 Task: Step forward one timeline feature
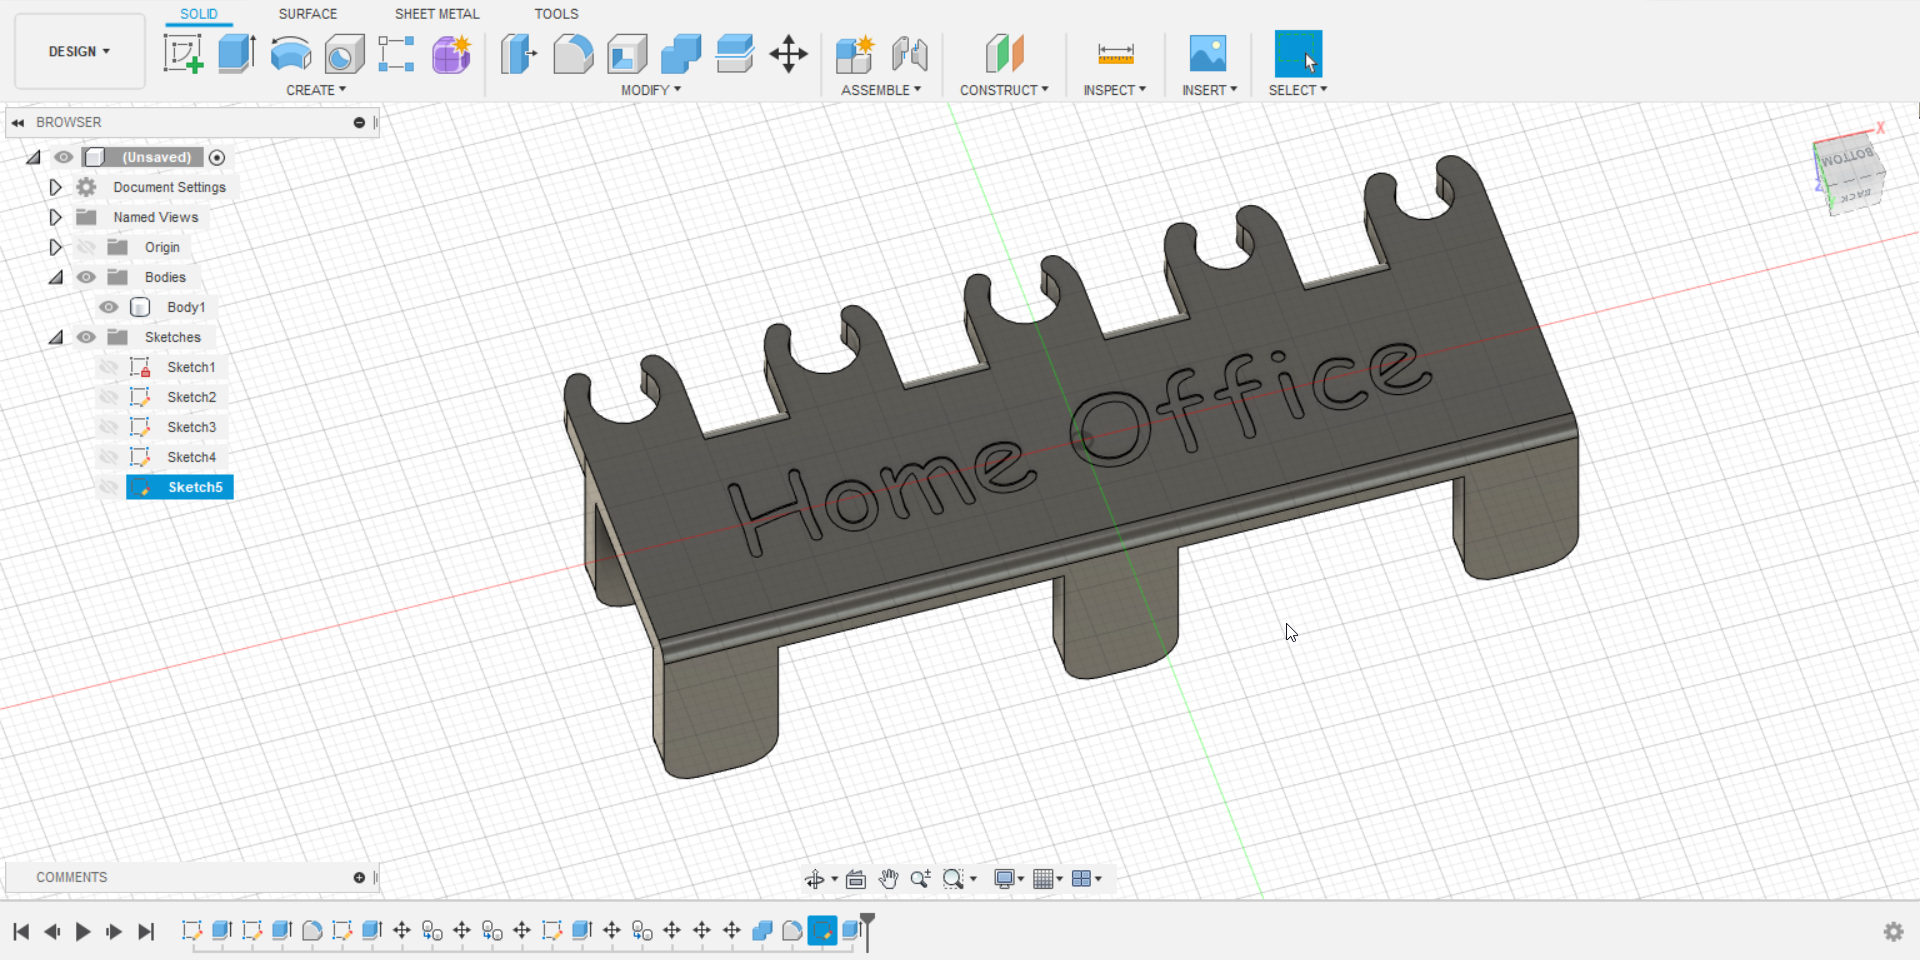point(114,932)
